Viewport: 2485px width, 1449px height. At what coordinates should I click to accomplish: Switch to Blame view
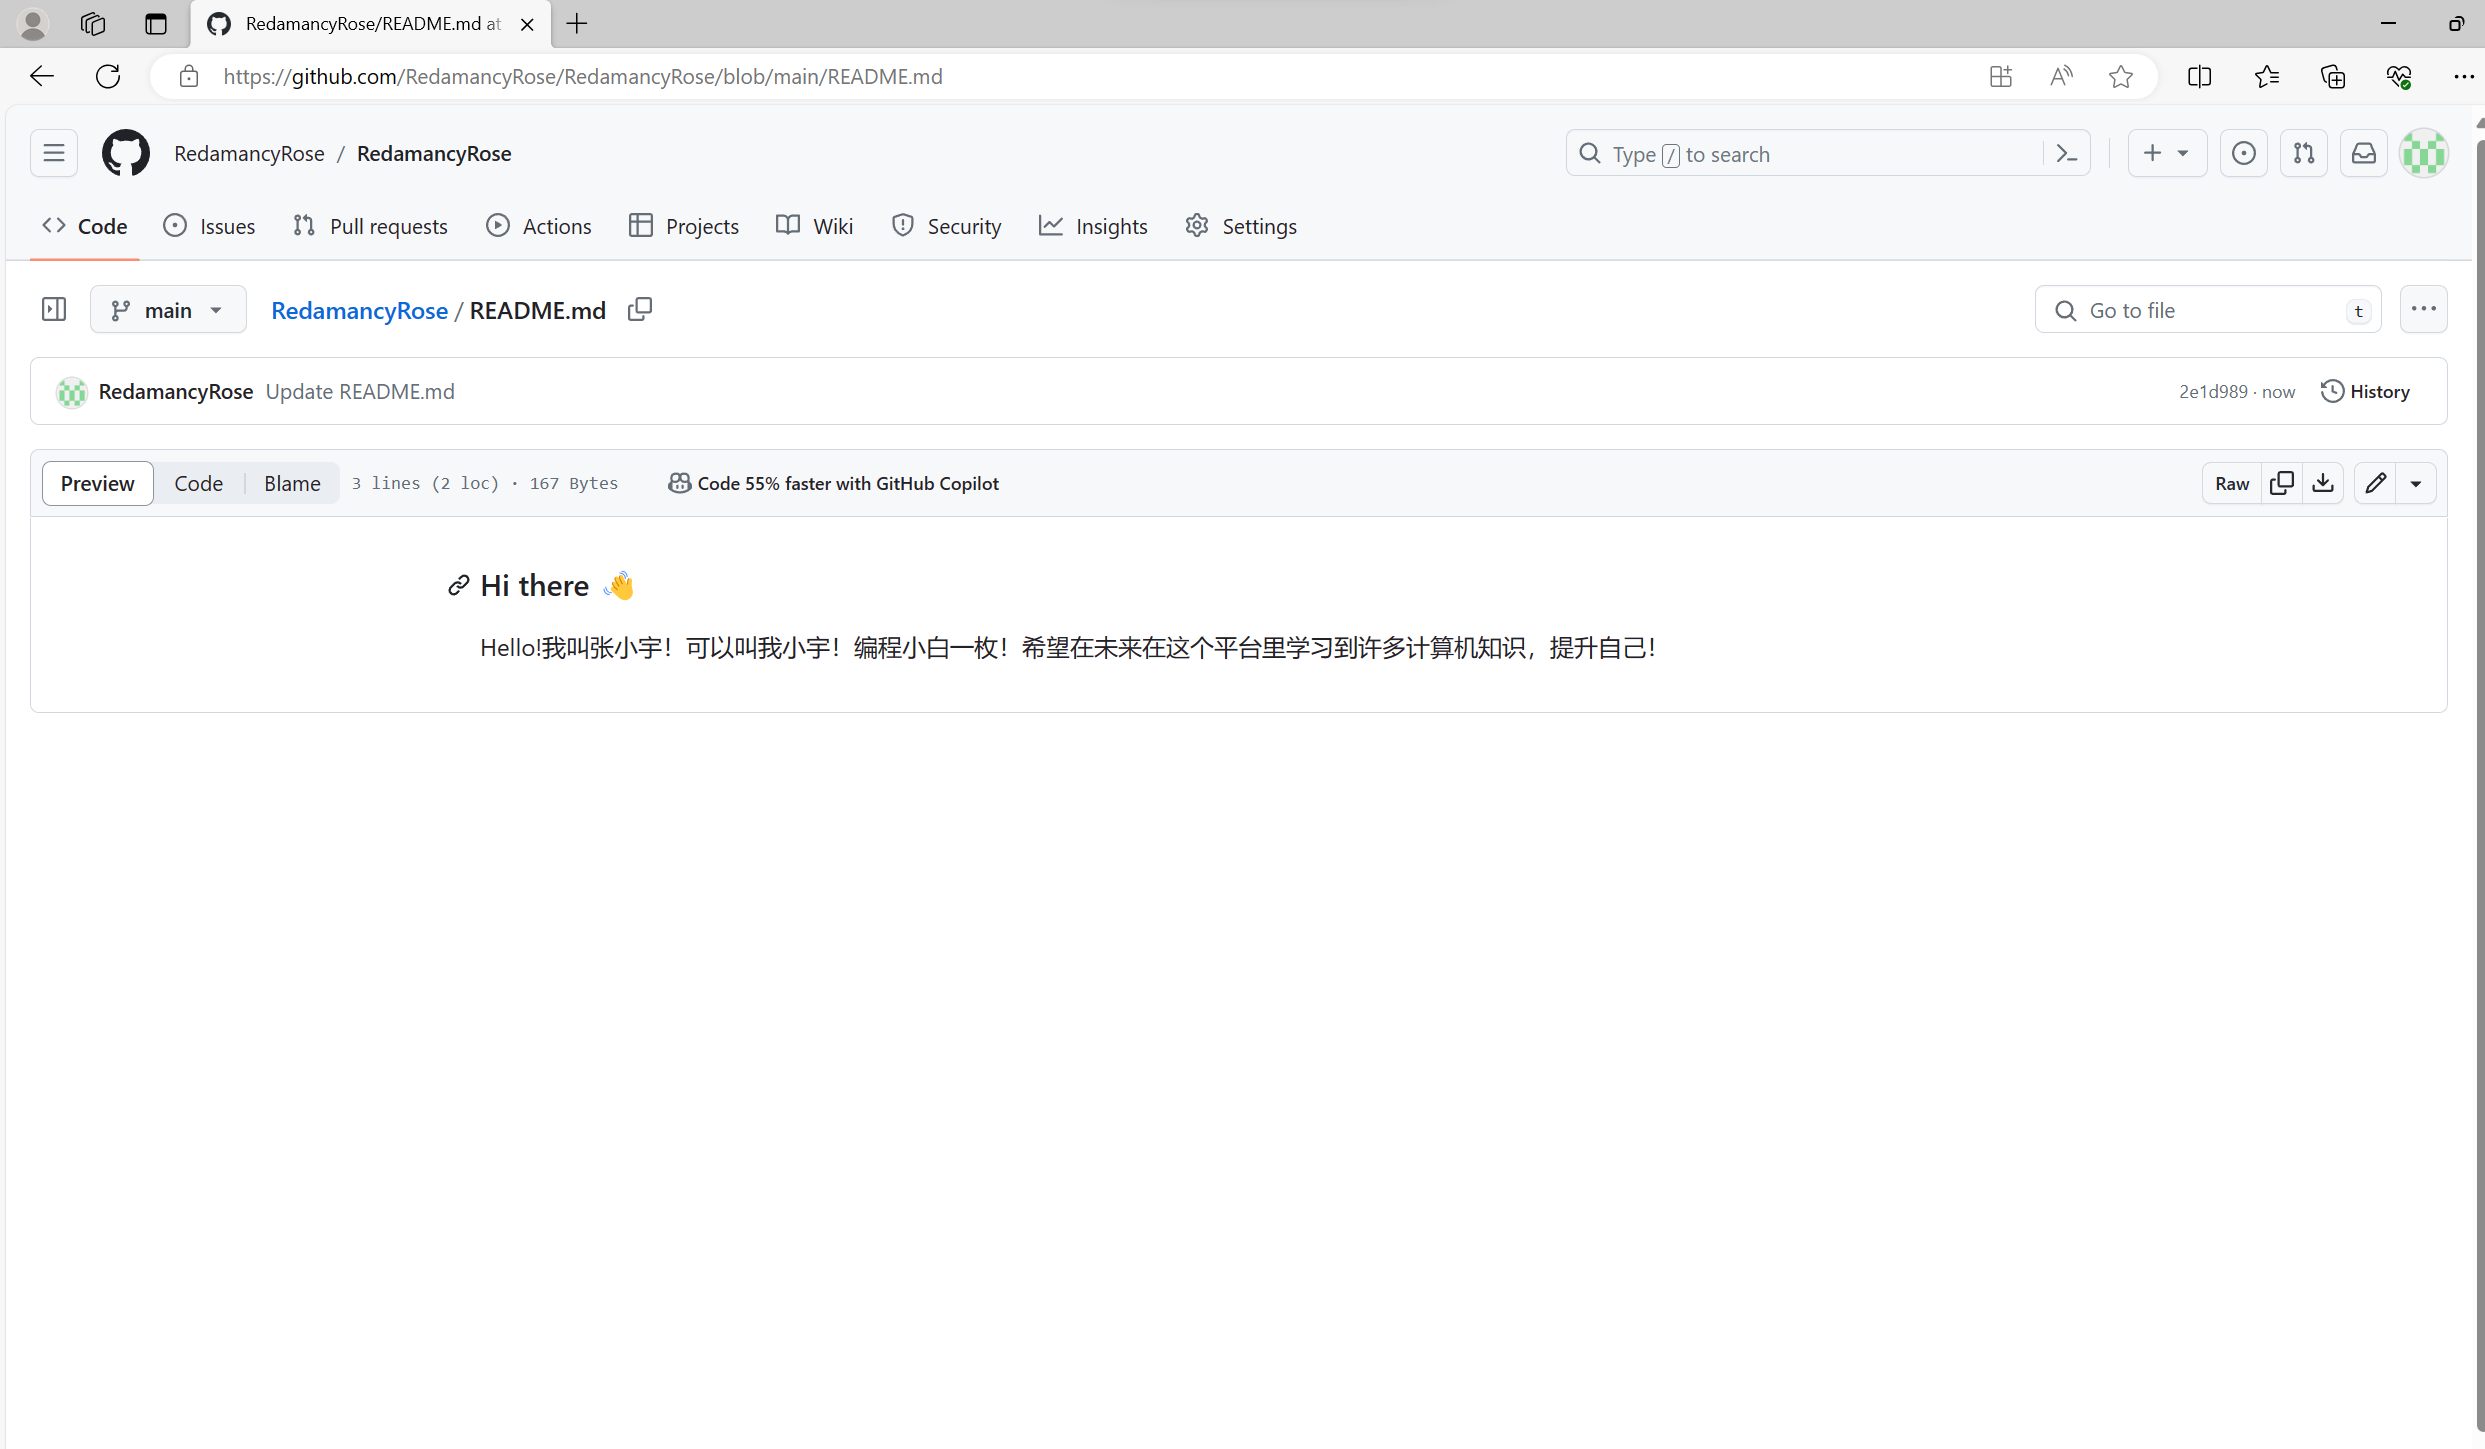pos(292,483)
